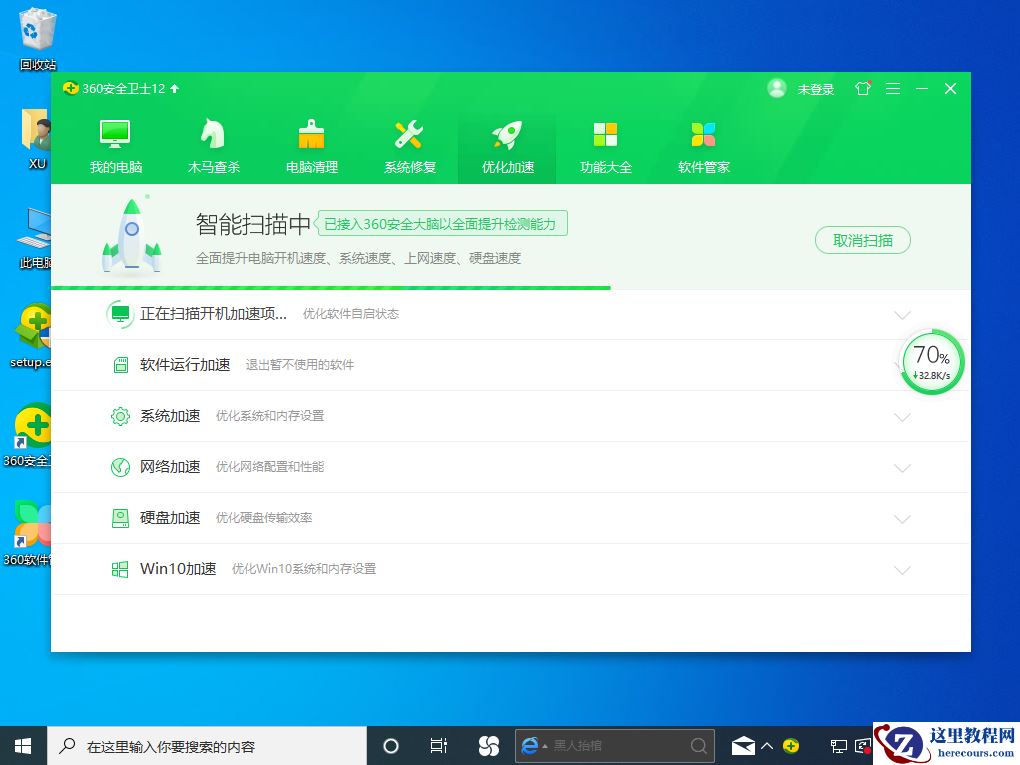Click the 硬盘加速 disk icon
Screen dimensions: 1020x765
(121, 518)
